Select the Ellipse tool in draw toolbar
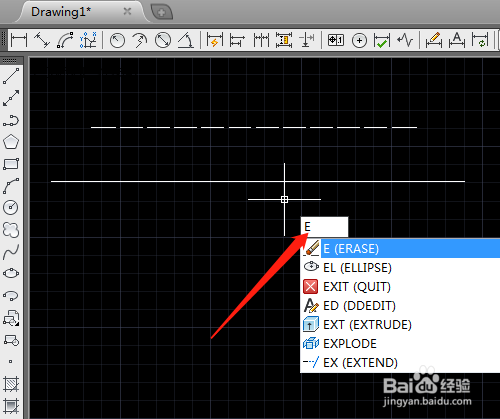This screenshot has width=500, height=419. [x=11, y=273]
